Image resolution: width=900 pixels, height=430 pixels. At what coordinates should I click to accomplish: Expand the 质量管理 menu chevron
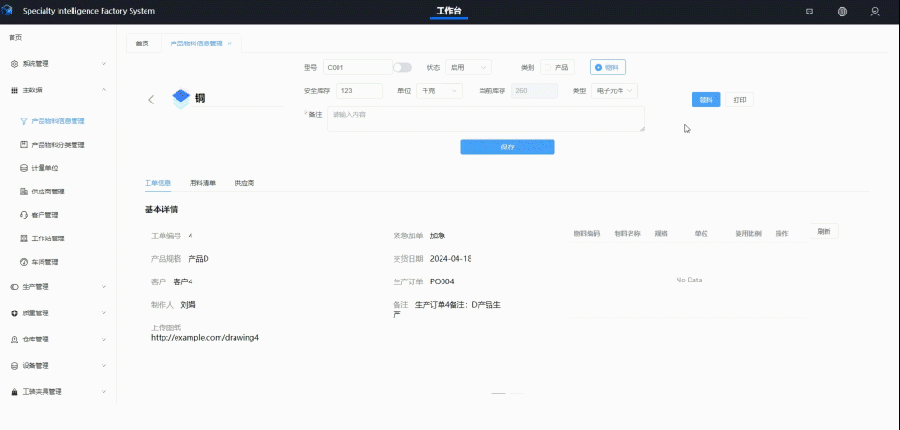(x=104, y=313)
